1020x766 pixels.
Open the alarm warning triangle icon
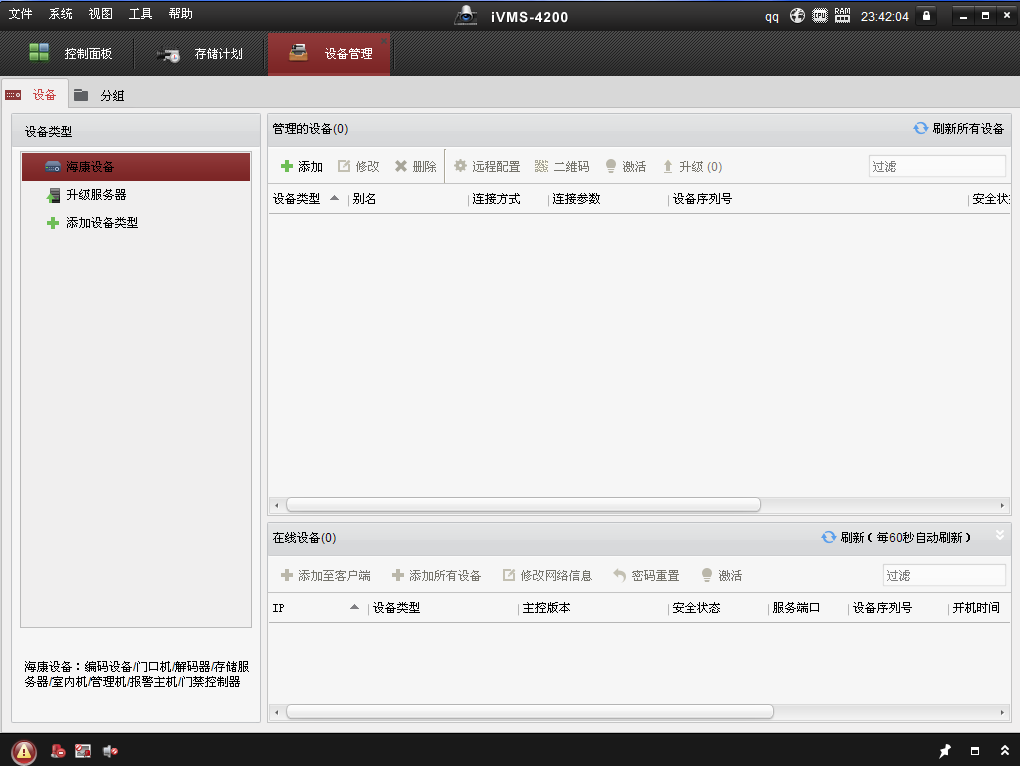(24, 752)
